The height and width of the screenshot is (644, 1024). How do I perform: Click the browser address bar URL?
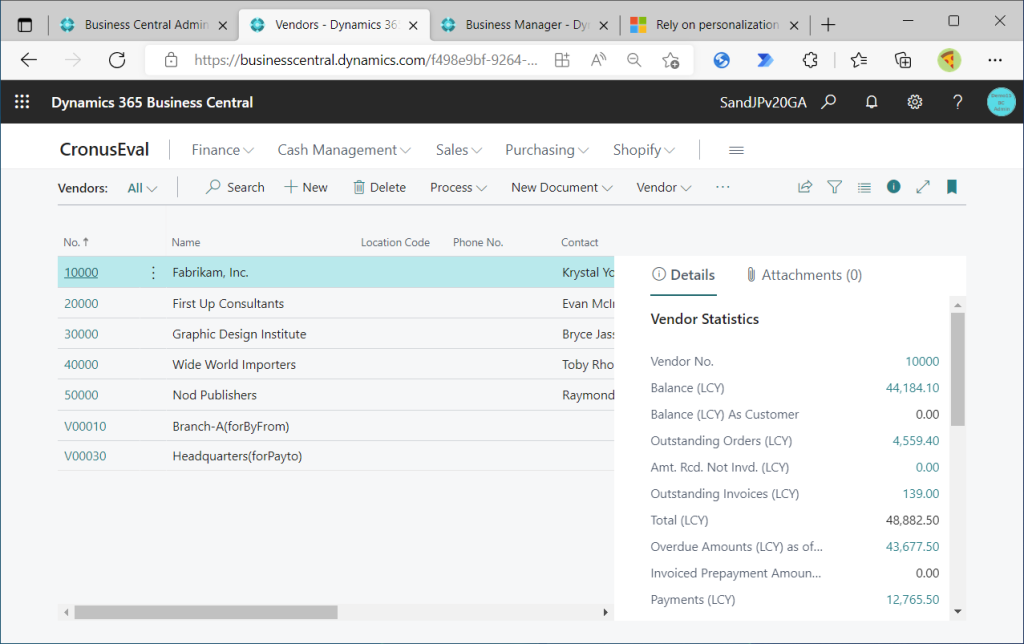tap(366, 60)
